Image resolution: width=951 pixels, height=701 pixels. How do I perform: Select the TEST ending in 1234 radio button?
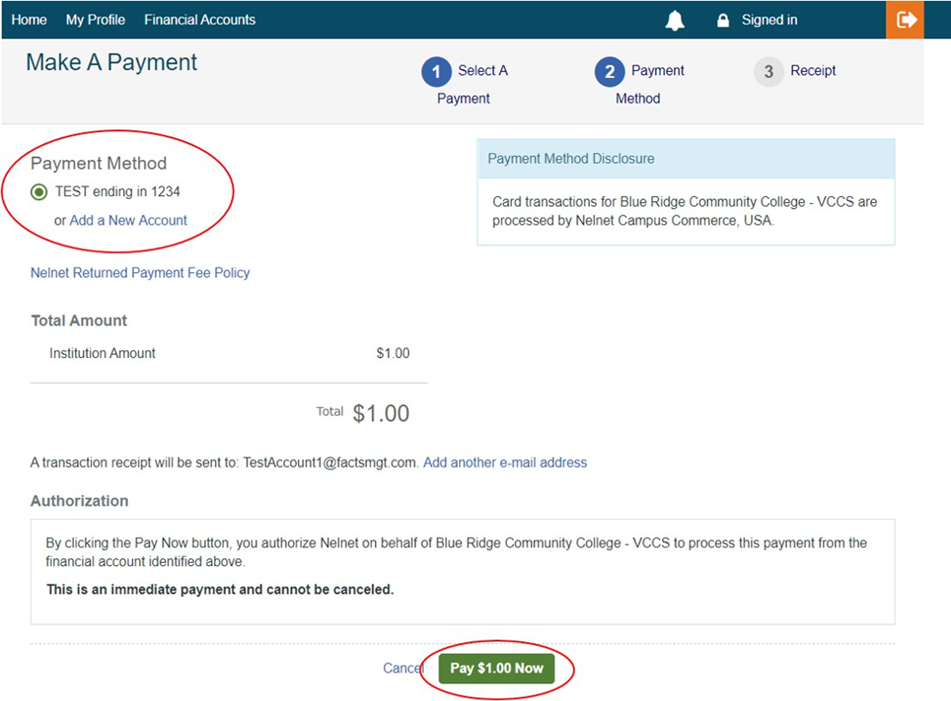point(39,192)
